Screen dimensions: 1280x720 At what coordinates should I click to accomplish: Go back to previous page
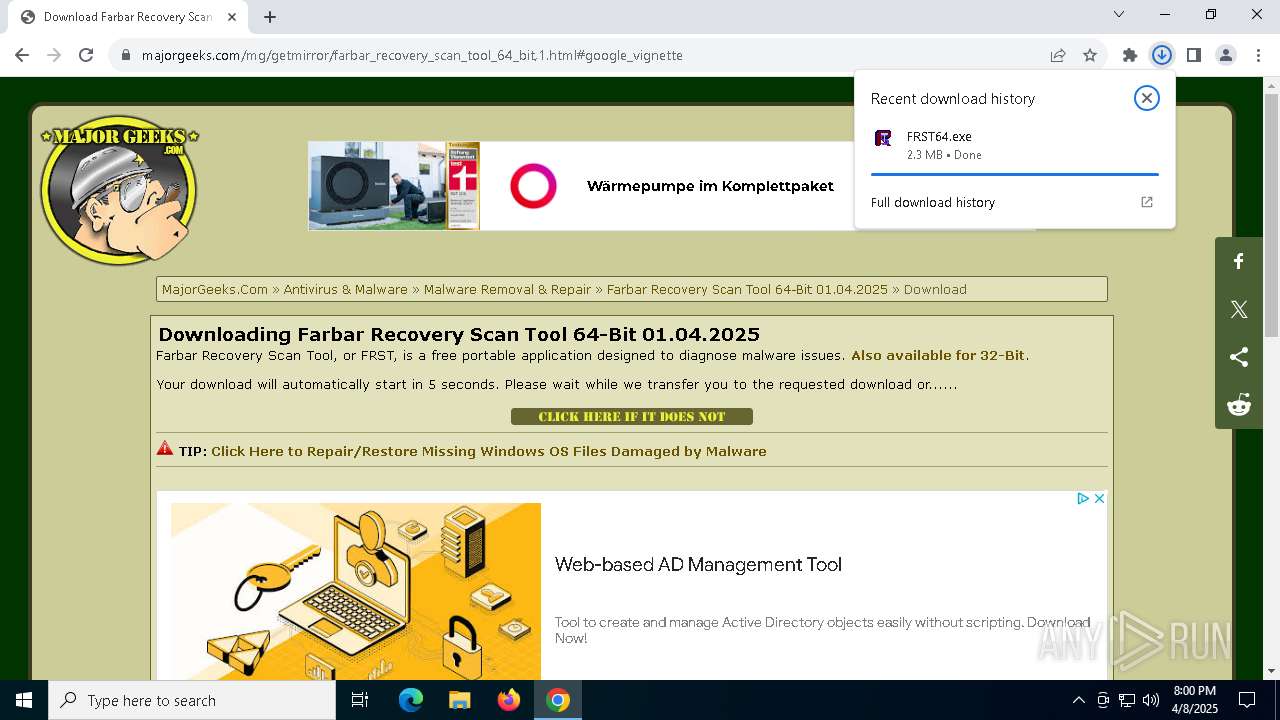[22, 55]
